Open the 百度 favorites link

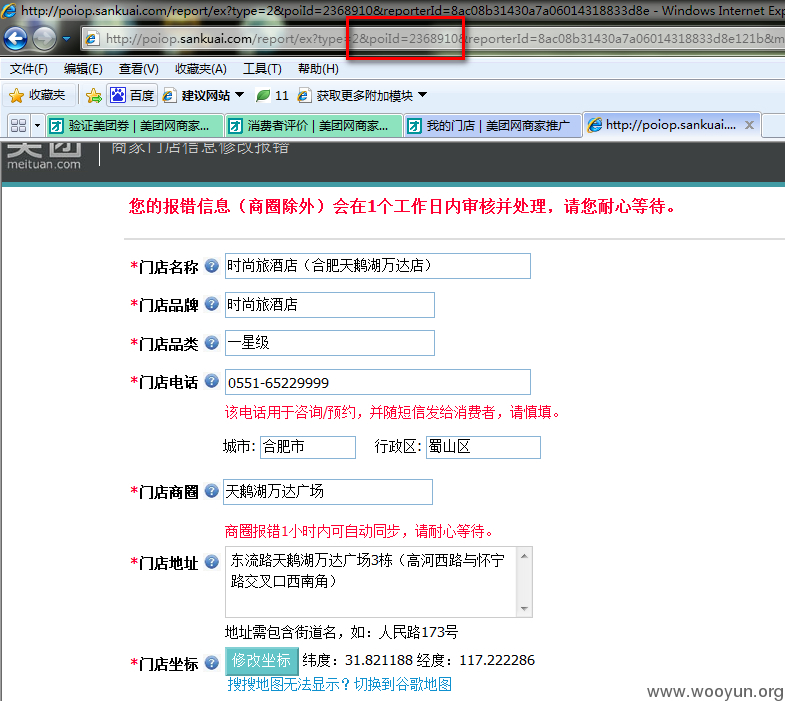click(132, 95)
